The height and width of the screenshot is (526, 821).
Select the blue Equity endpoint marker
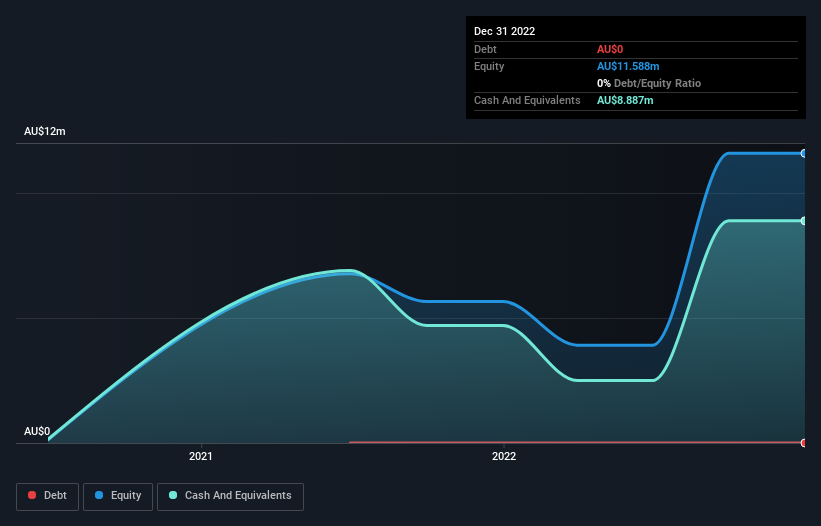click(x=804, y=153)
